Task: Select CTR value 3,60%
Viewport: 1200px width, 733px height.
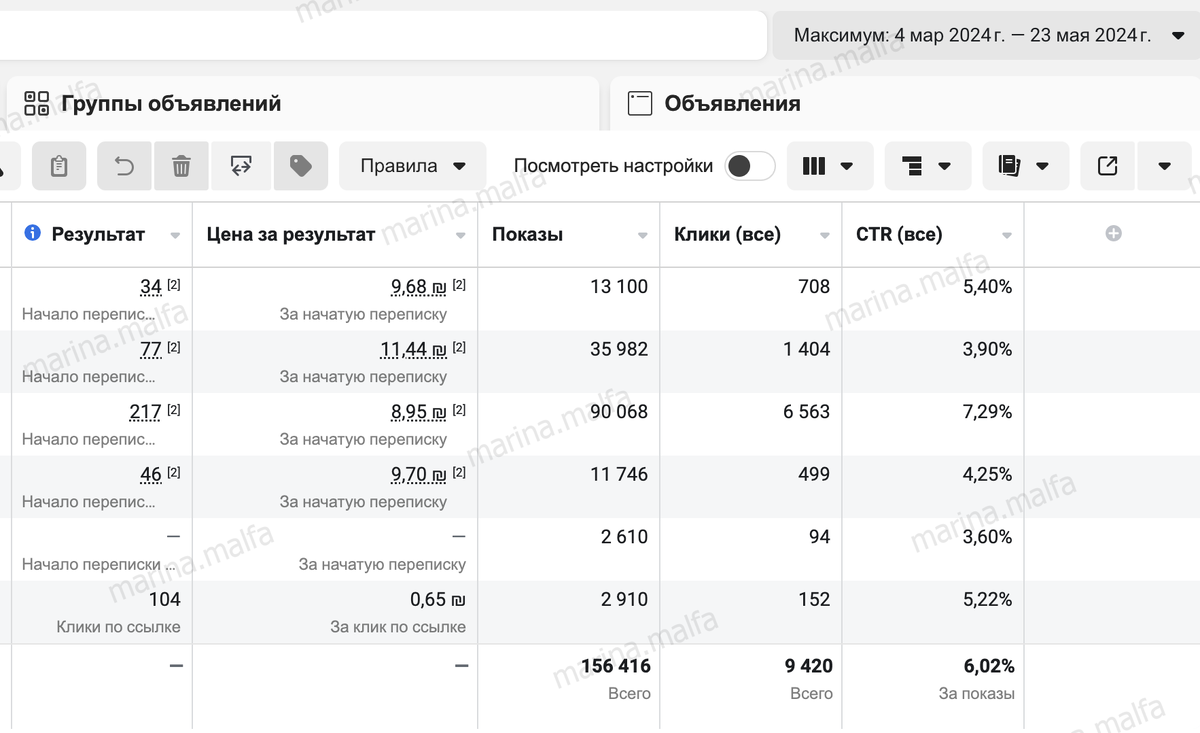Action: [987, 537]
